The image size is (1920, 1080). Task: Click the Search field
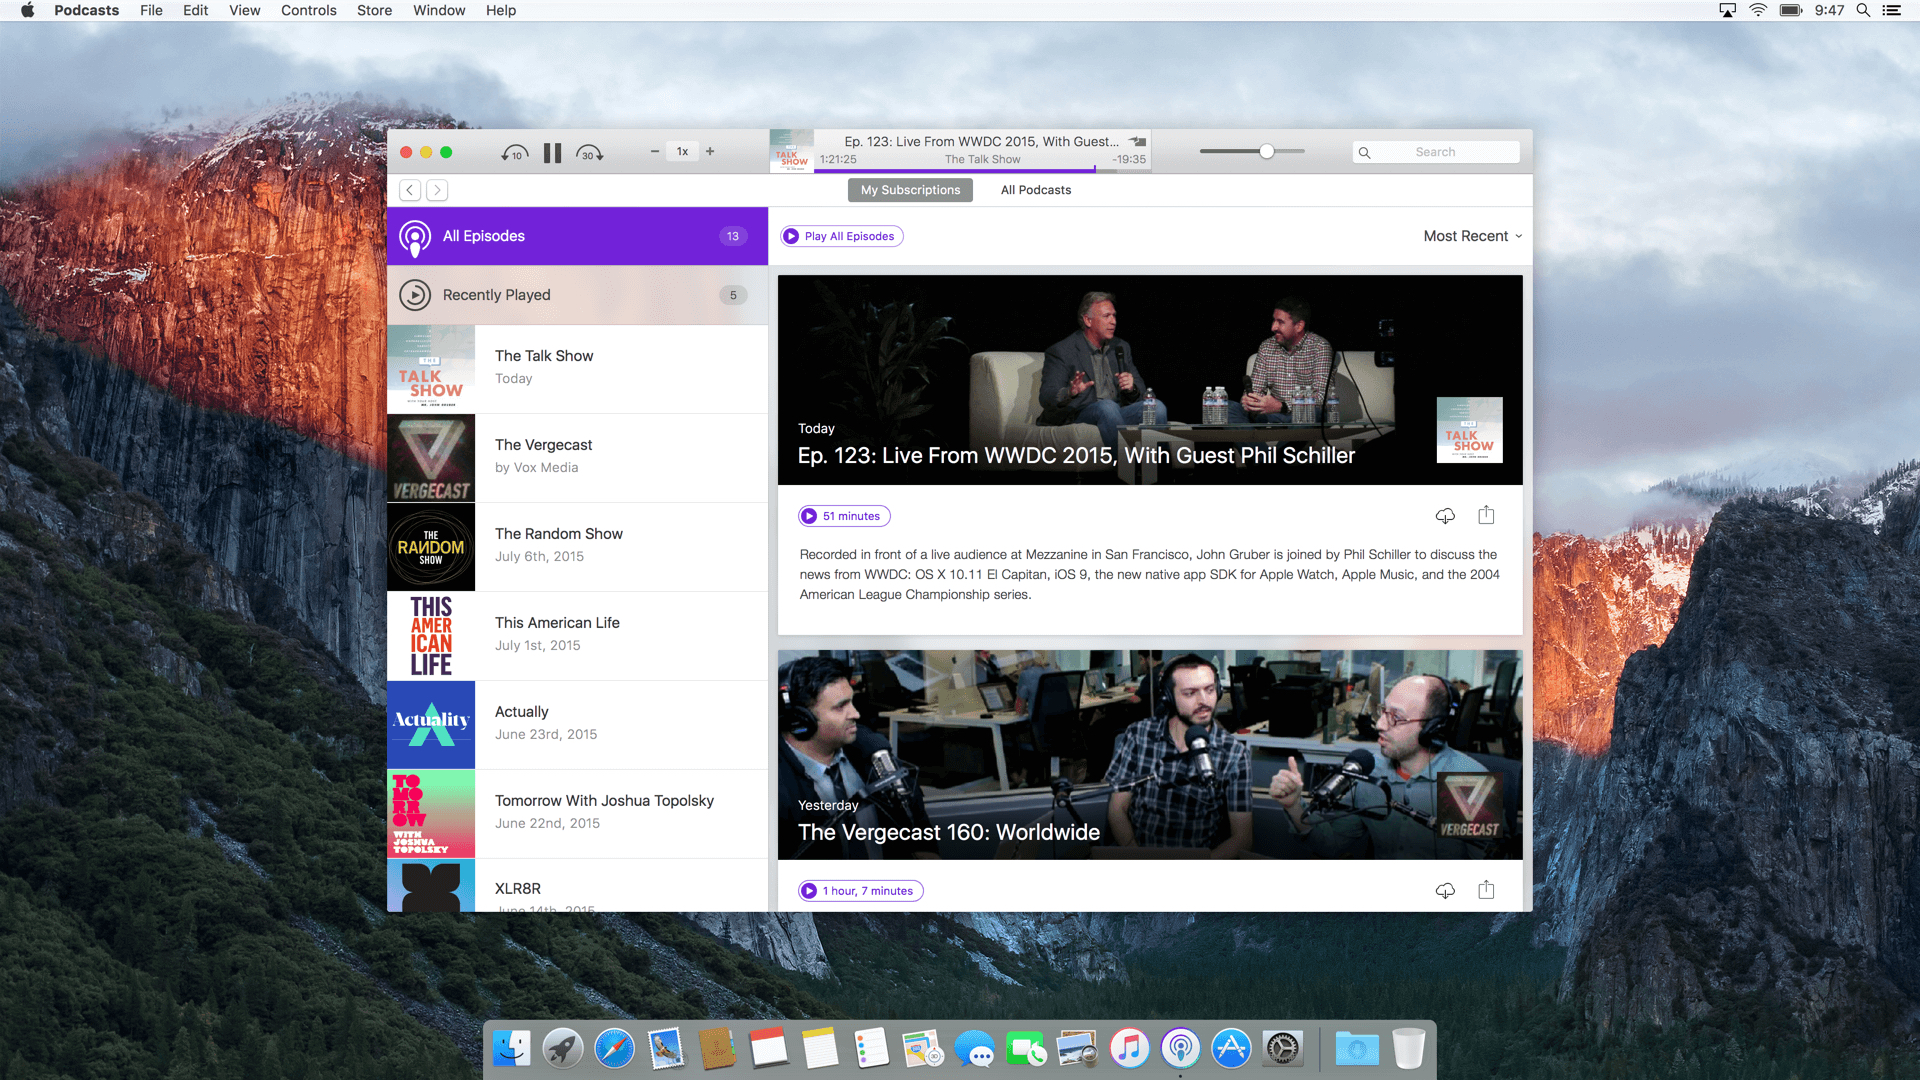(1436, 152)
